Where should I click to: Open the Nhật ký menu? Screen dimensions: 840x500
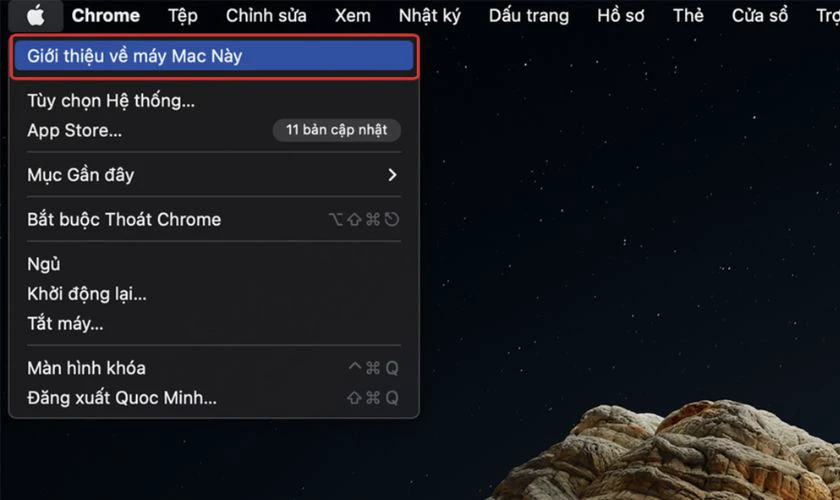[x=430, y=16]
